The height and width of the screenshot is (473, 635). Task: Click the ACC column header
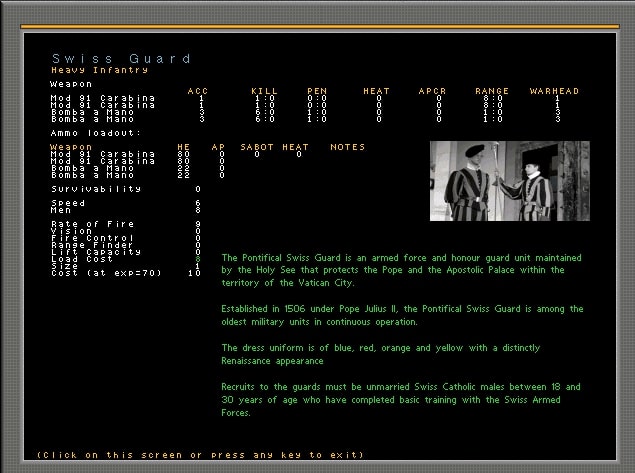point(198,91)
